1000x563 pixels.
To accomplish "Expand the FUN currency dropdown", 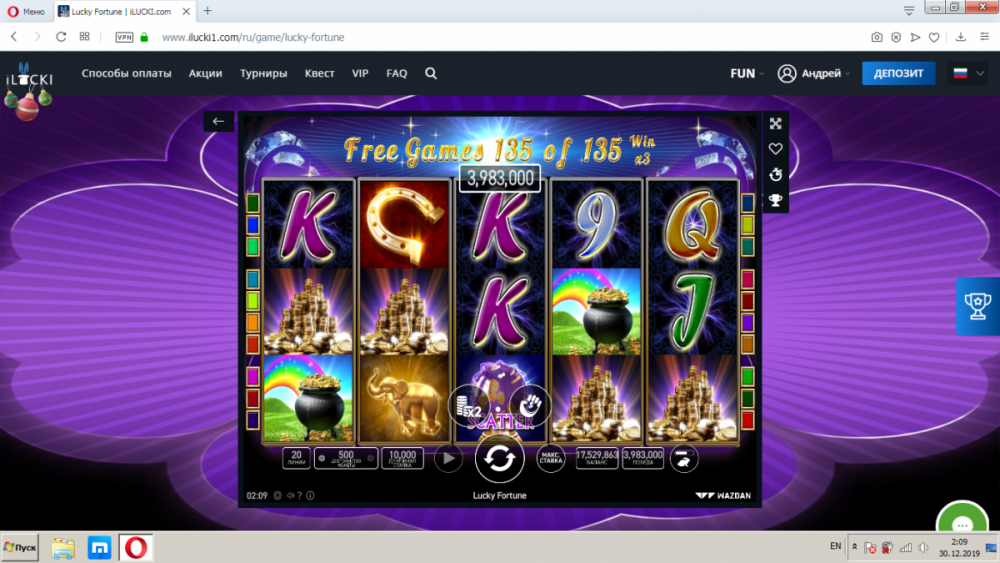I will click(x=747, y=73).
